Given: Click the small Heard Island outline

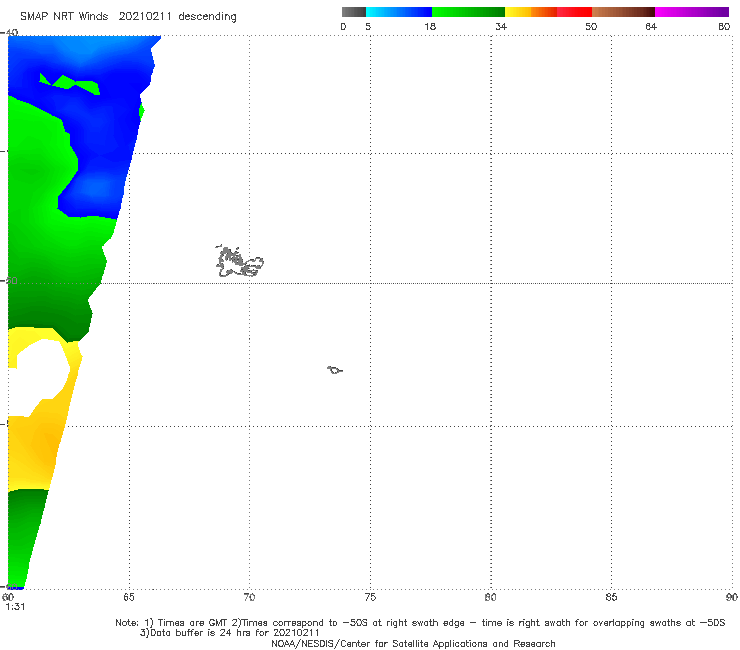Looking at the screenshot, I should [335, 370].
